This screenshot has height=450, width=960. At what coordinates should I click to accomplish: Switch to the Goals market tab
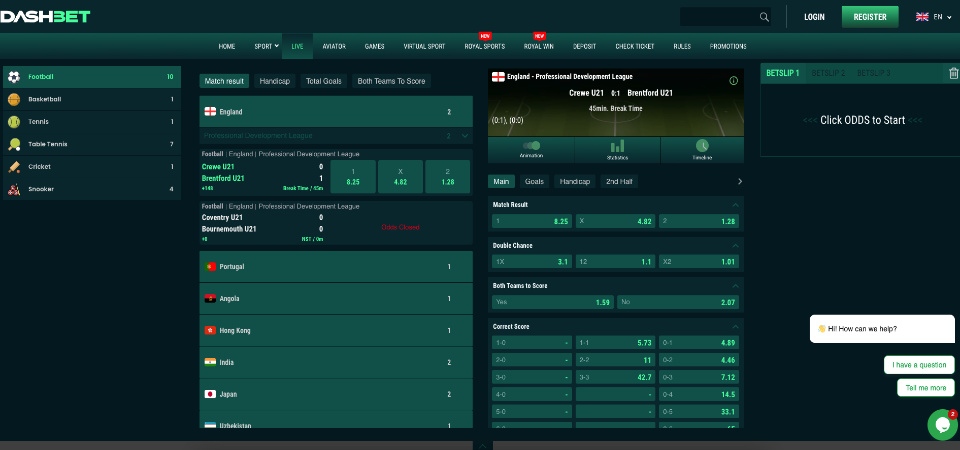click(x=534, y=181)
